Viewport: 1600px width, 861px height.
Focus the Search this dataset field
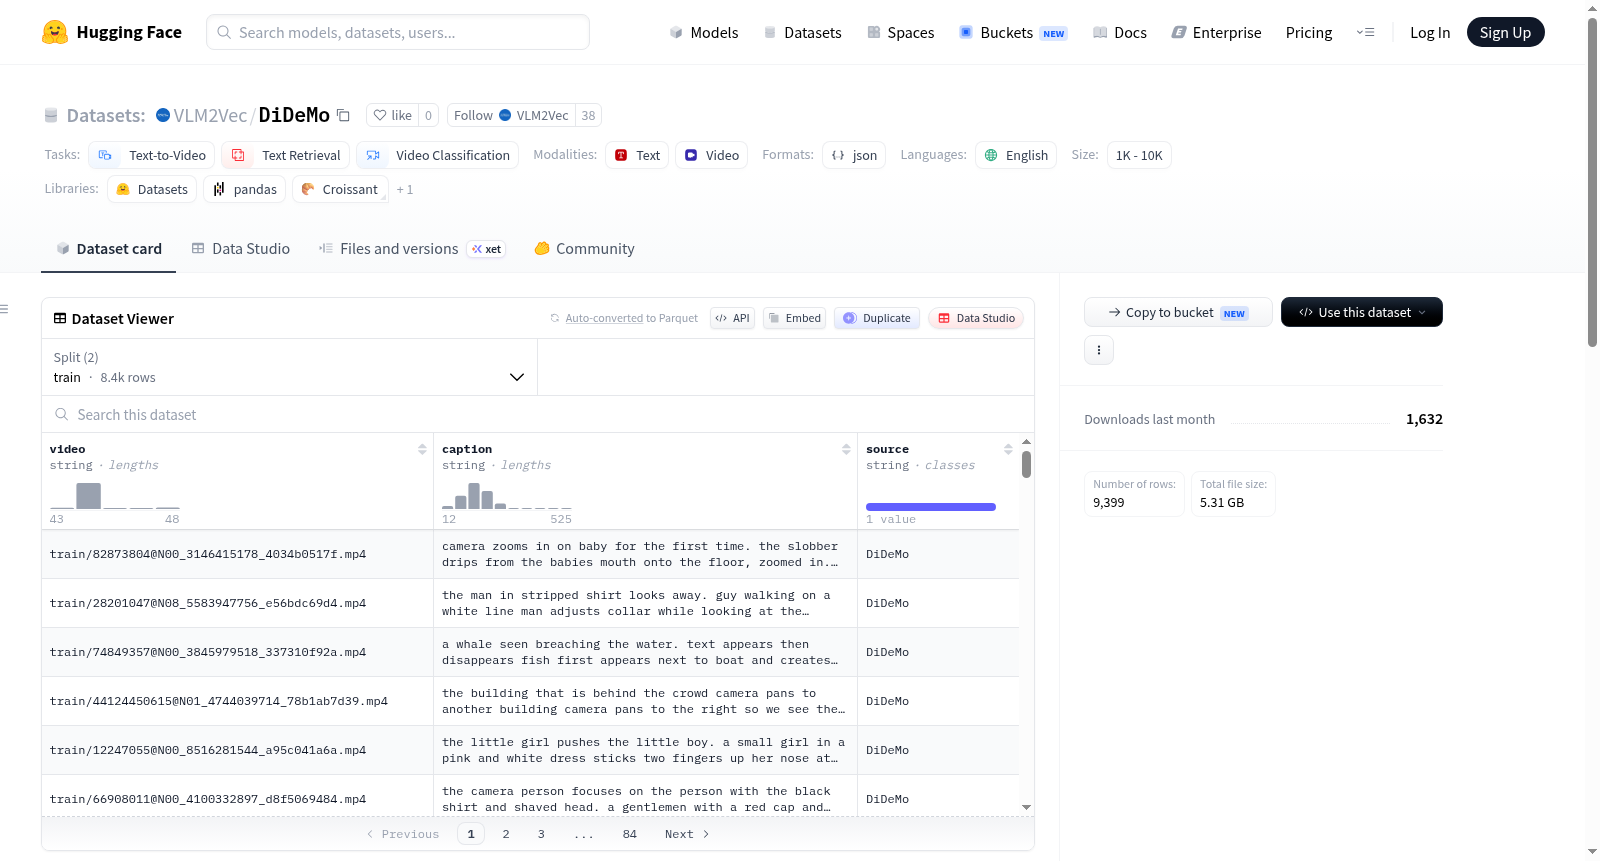click(538, 414)
